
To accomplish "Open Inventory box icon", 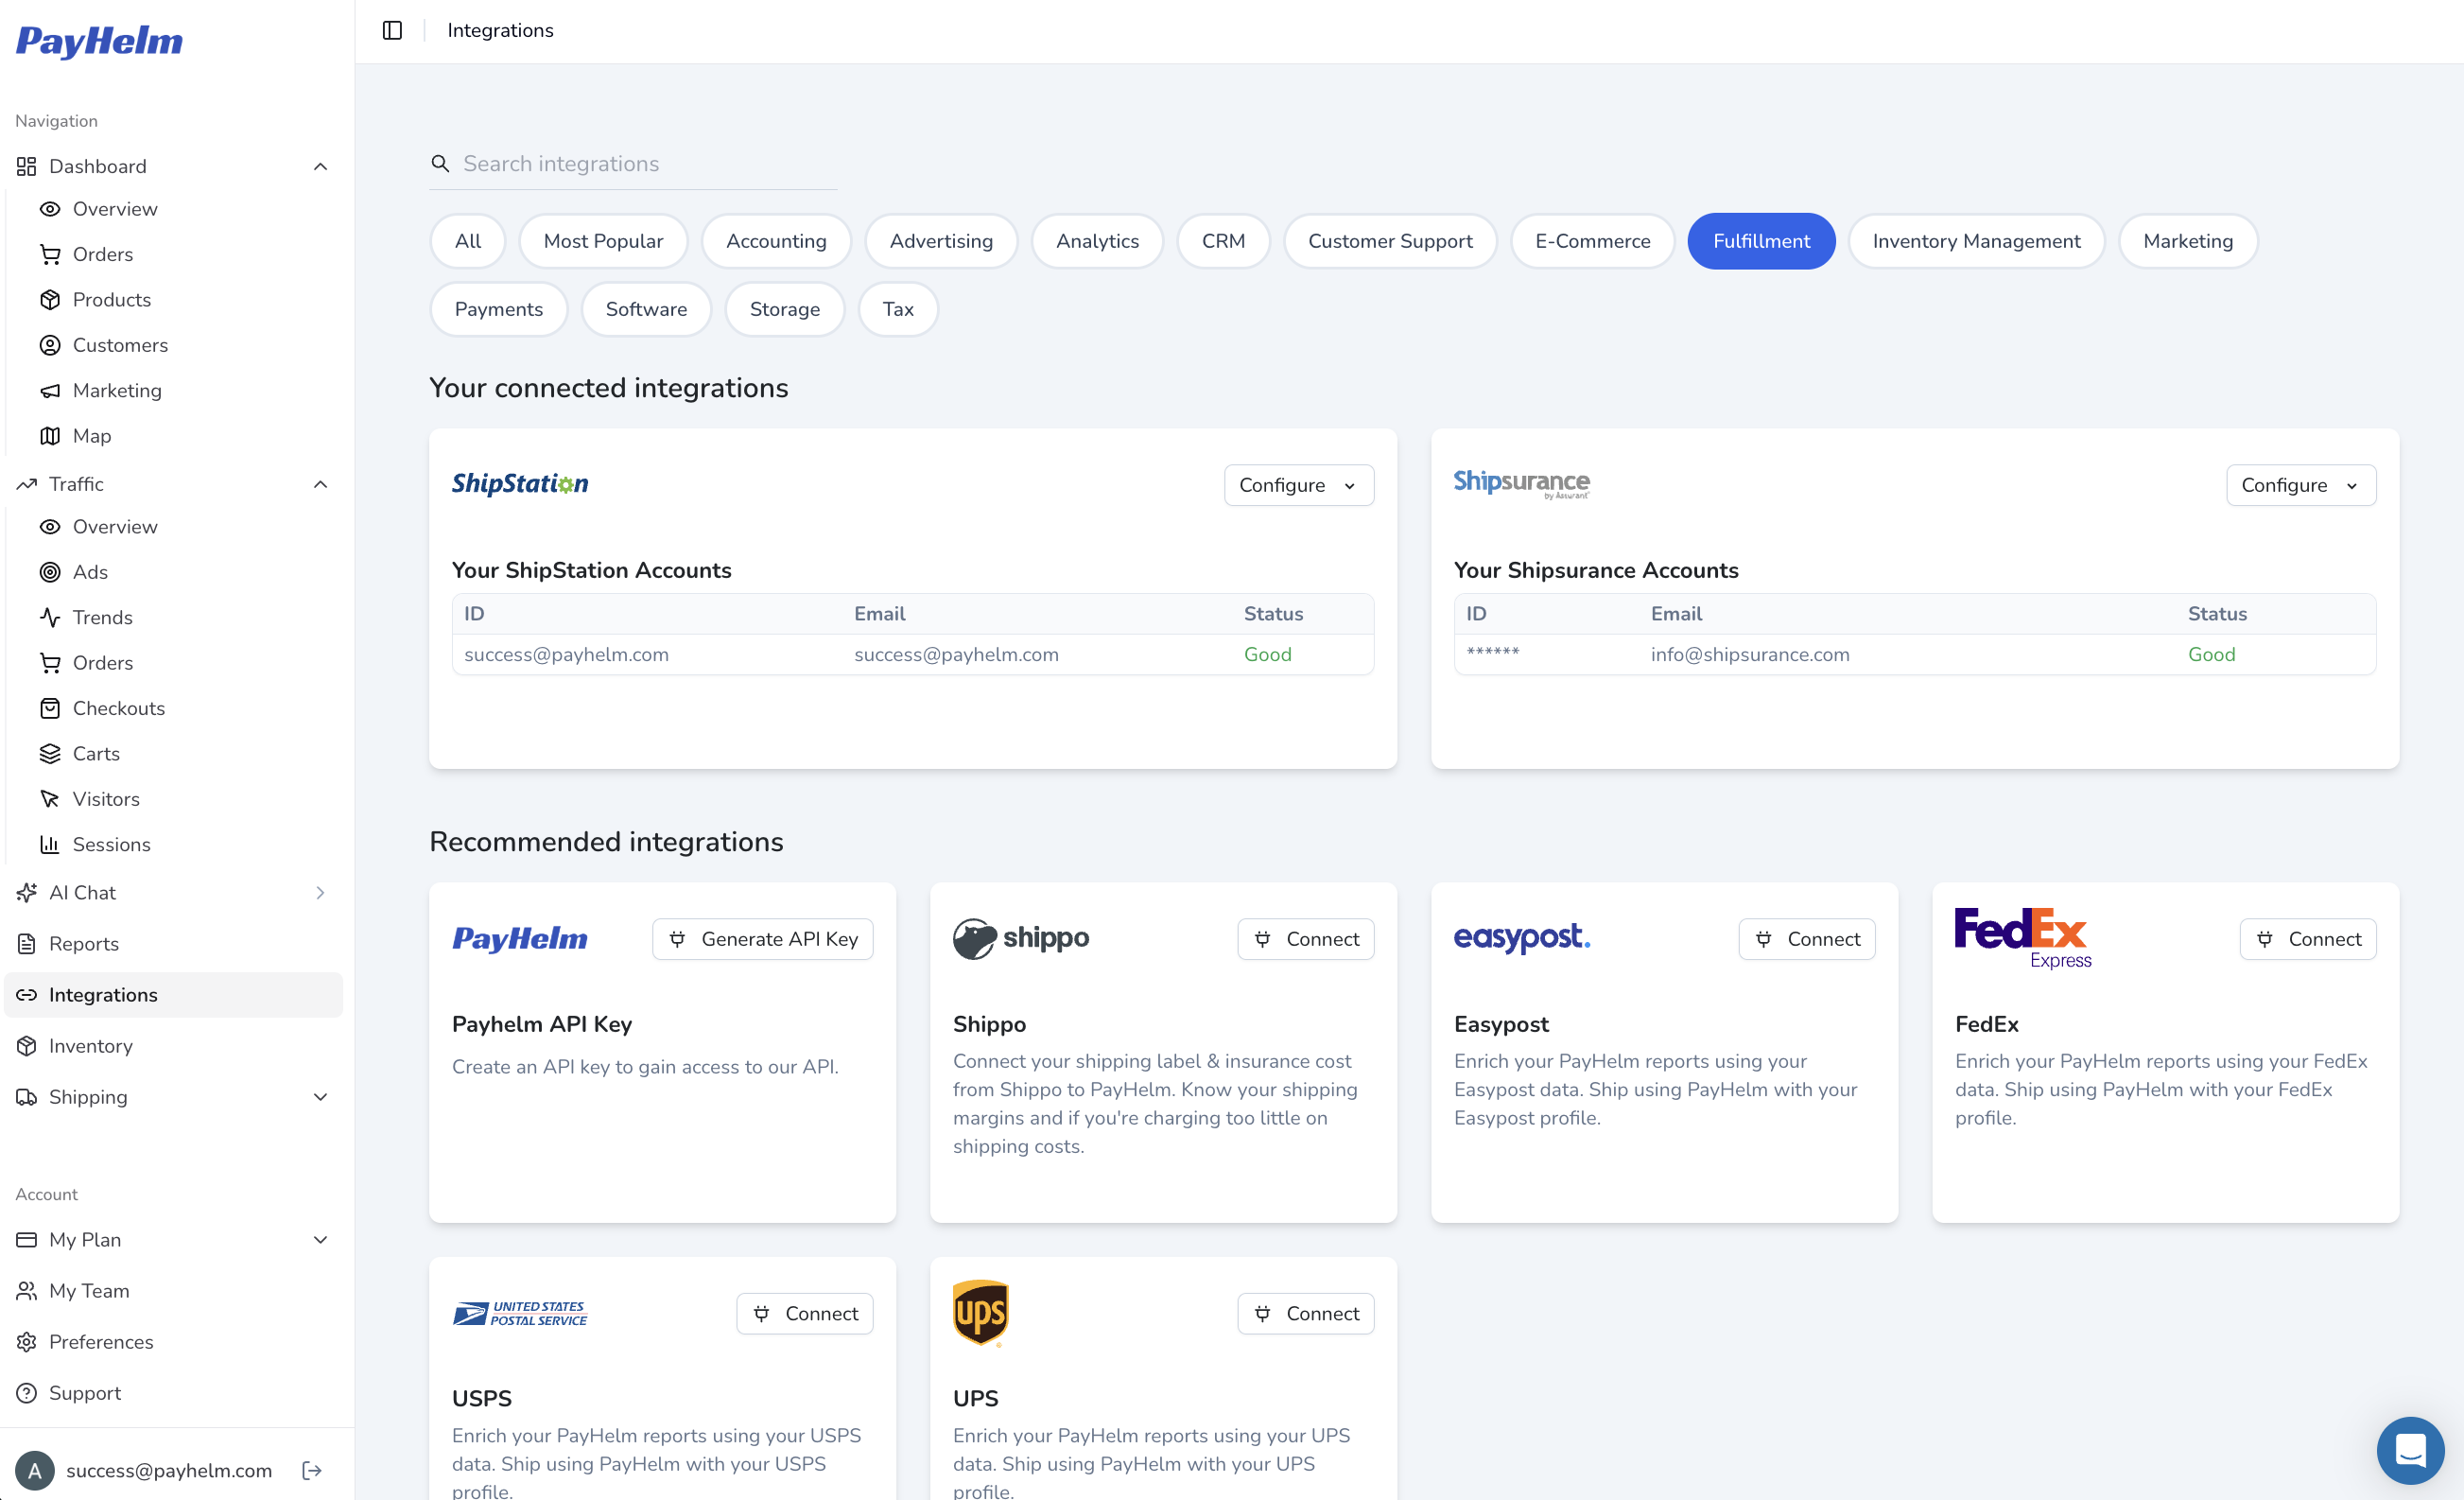I will 27,1046.
